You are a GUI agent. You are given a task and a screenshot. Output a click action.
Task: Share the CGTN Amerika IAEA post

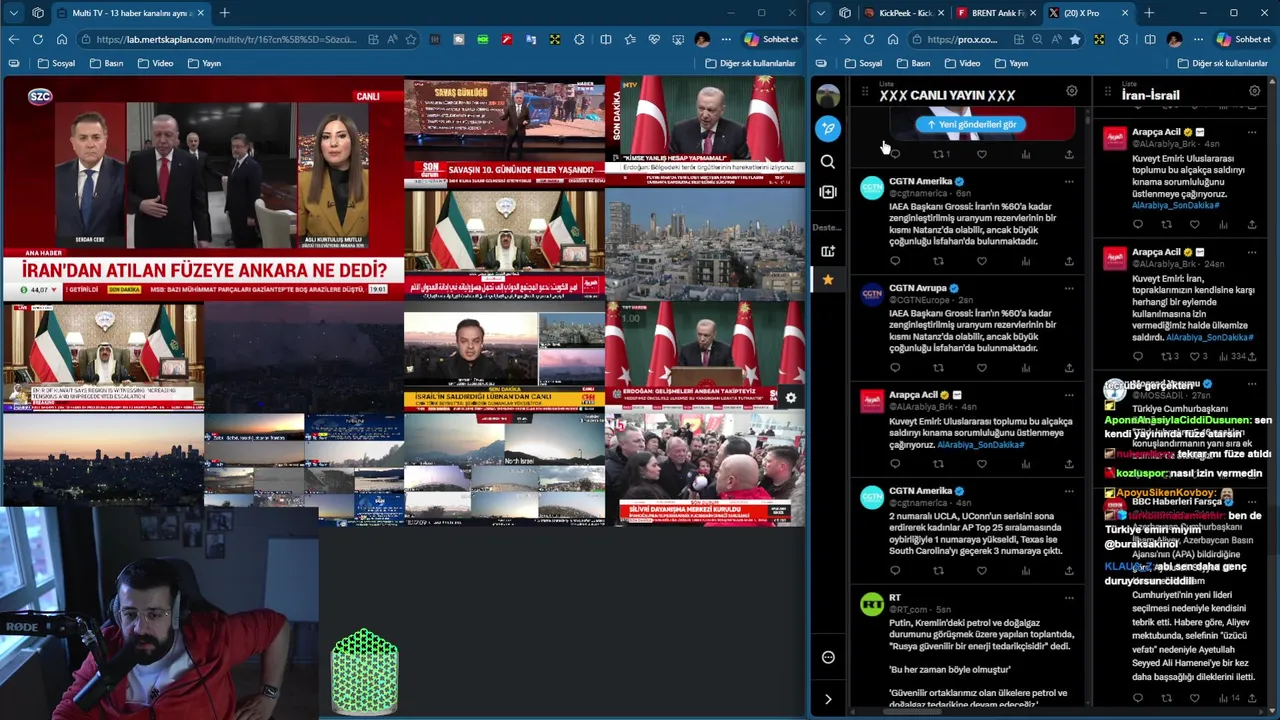[x=1069, y=261]
